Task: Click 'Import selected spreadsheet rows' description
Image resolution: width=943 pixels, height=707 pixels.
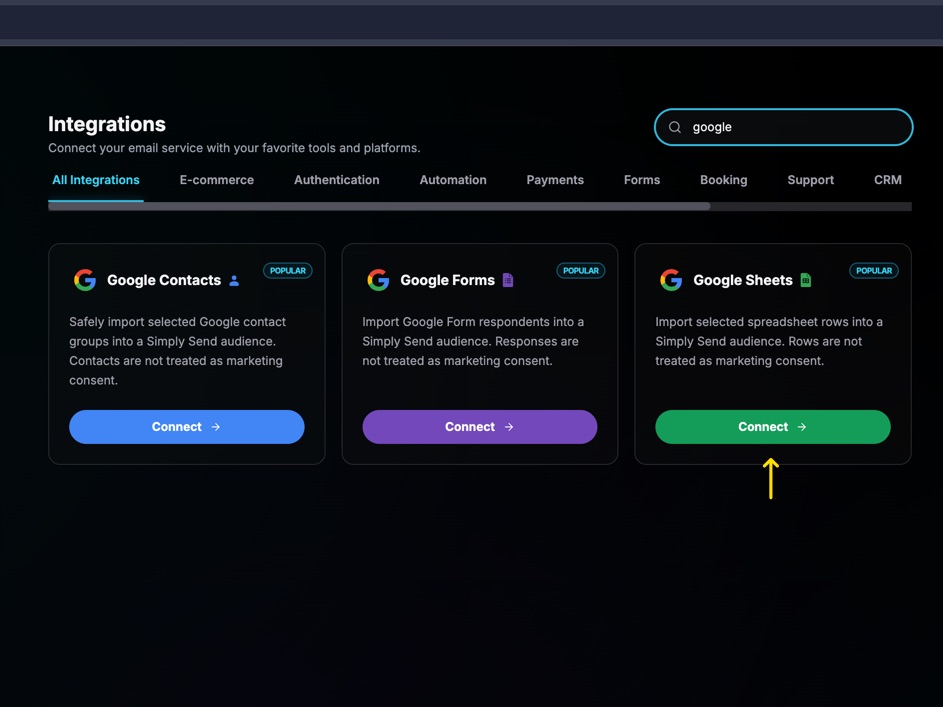Action: 769,341
